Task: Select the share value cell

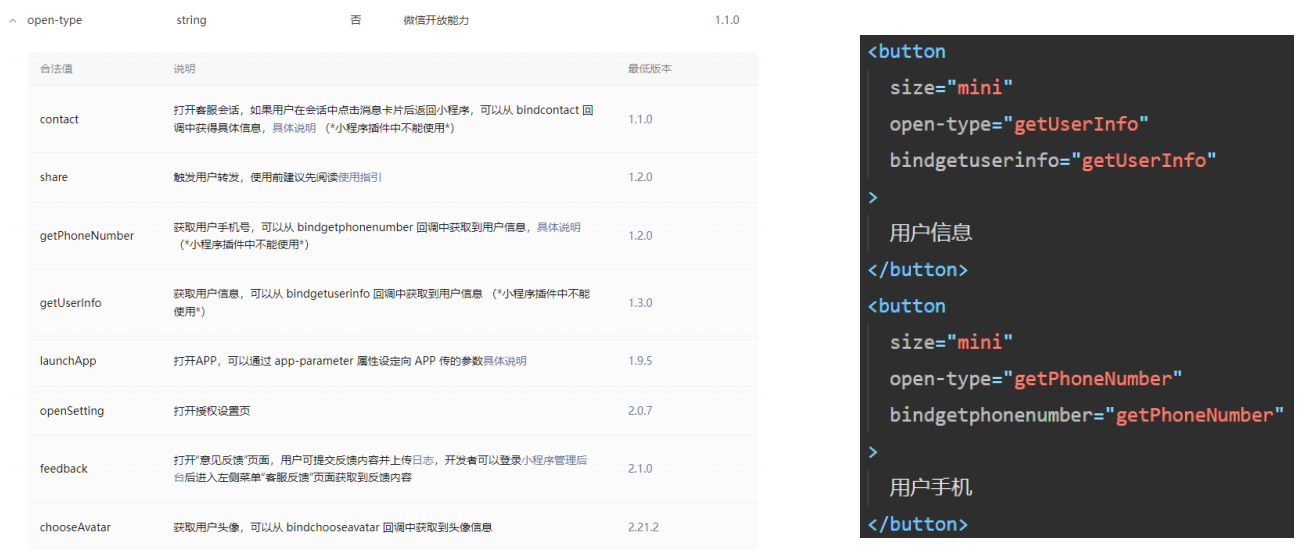Action: (x=54, y=177)
